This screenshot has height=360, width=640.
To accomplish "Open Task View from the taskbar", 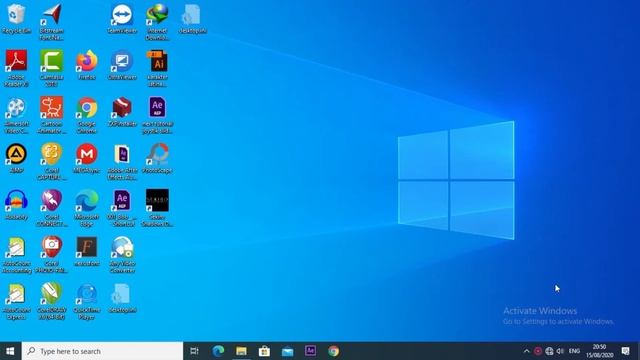I will 195,351.
